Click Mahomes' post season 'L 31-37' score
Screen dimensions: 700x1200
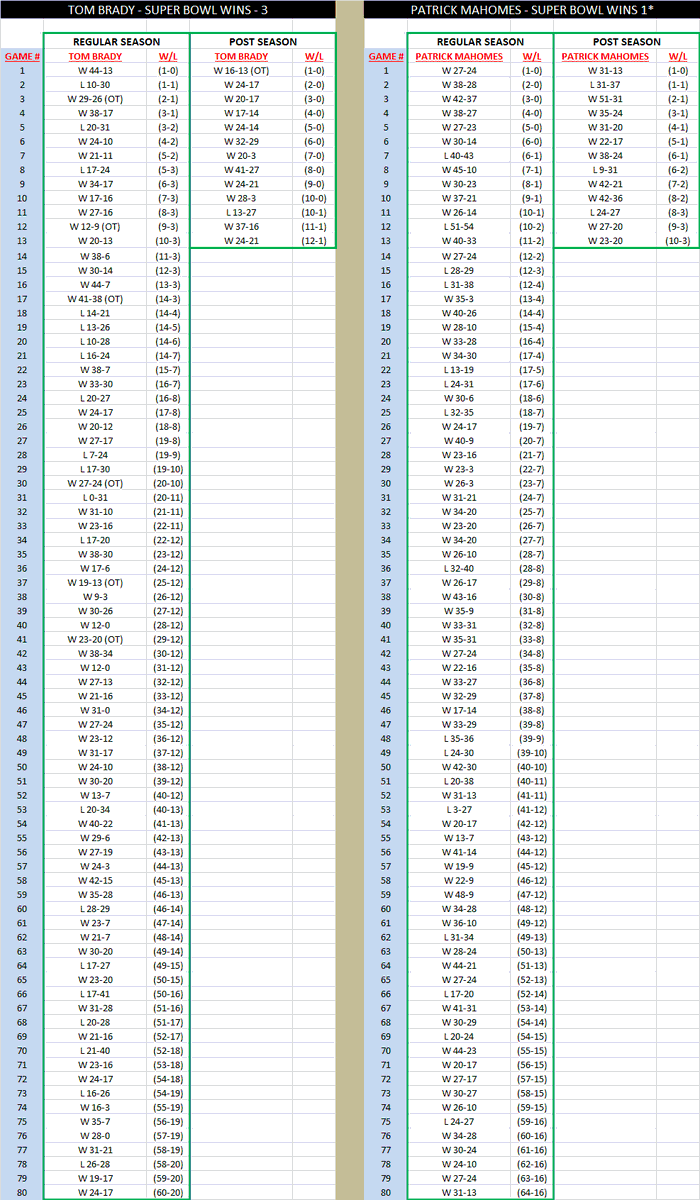(605, 85)
